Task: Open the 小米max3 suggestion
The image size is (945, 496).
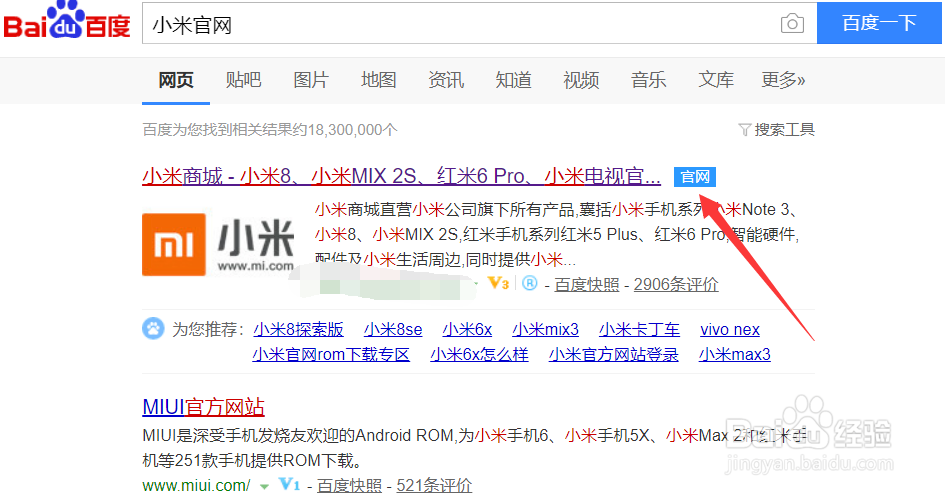Action: click(x=735, y=354)
